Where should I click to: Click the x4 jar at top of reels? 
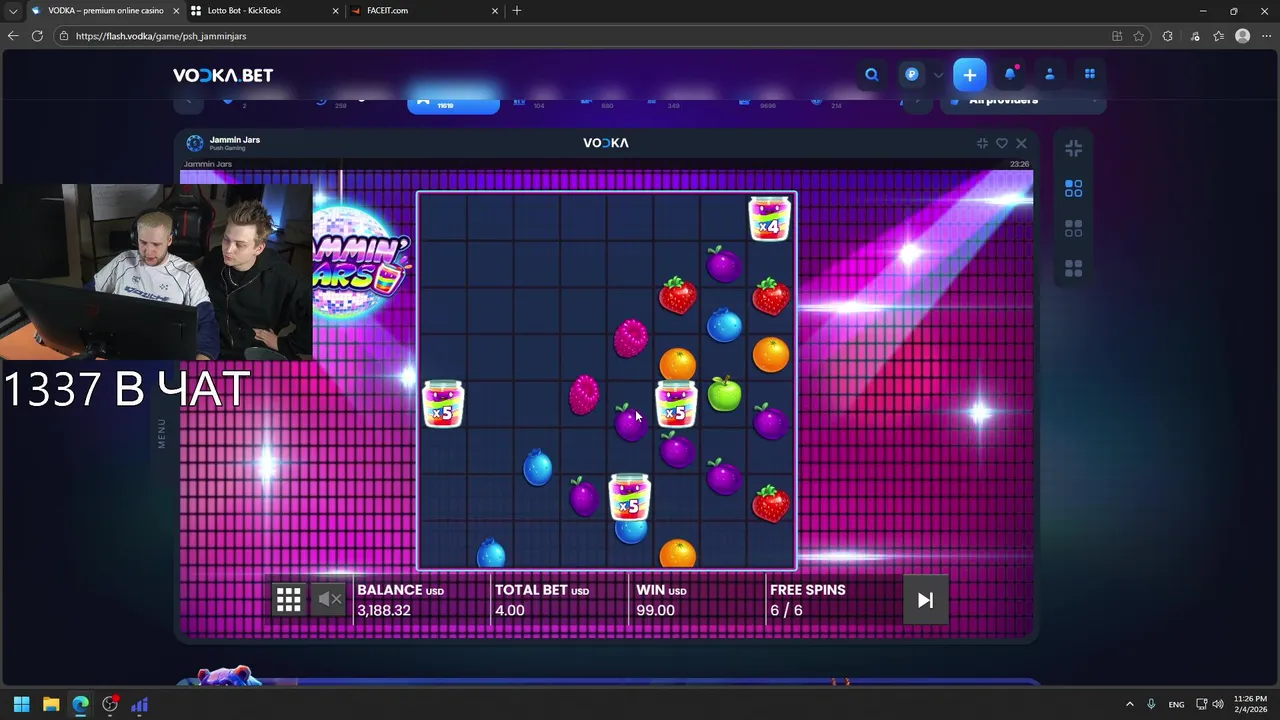click(x=769, y=219)
